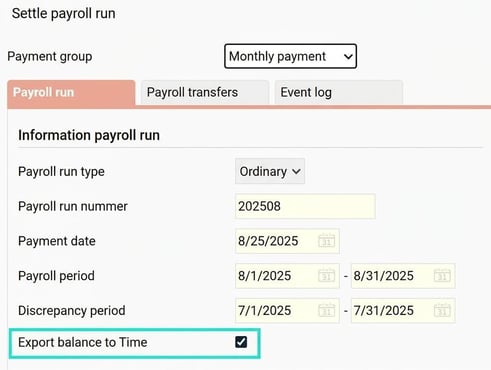Open calendar for Payroll period start date
Image resolution: width=491 pixels, height=370 pixels.
coord(326,276)
